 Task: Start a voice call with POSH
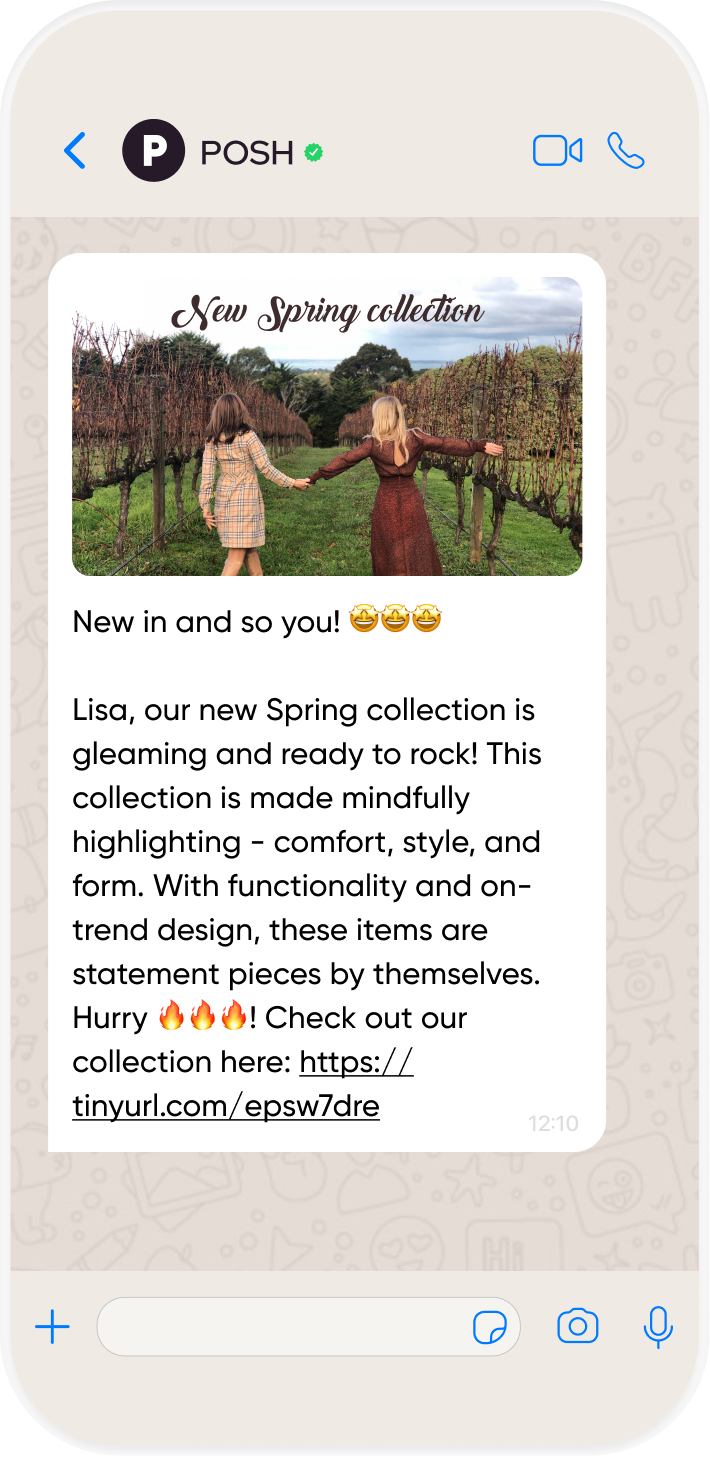point(626,151)
